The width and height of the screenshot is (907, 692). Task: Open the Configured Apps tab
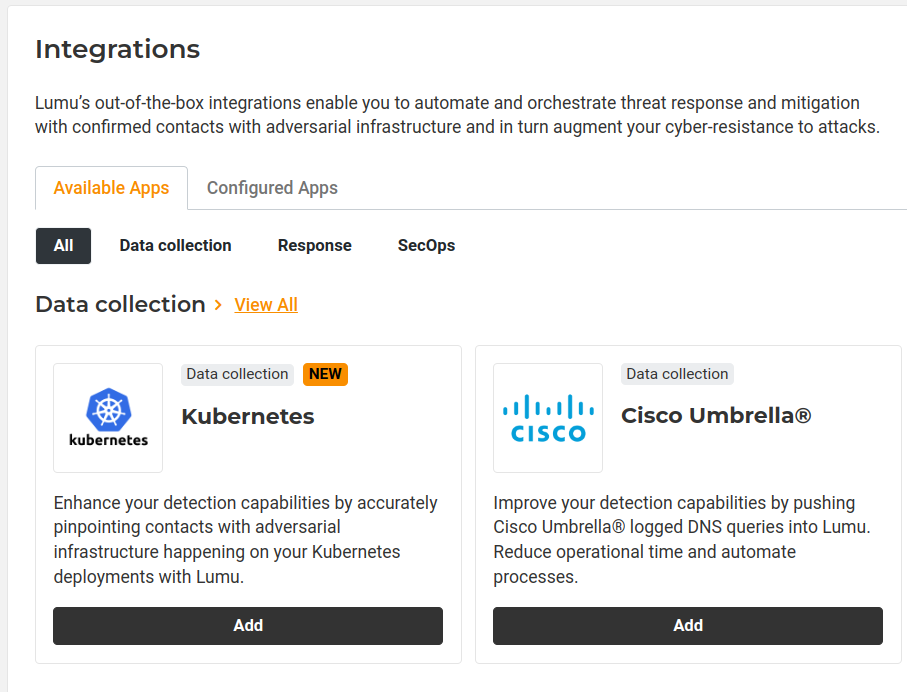(272, 188)
